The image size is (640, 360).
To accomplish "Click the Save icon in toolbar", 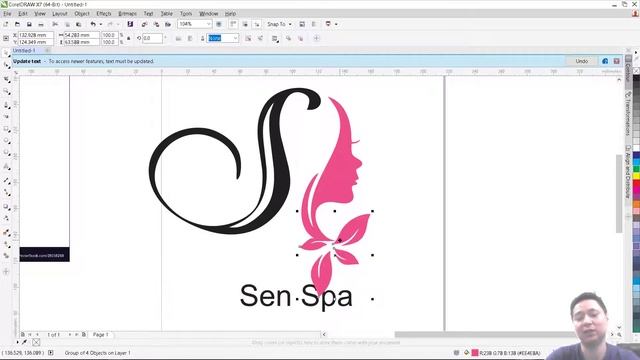I will tap(29, 24).
